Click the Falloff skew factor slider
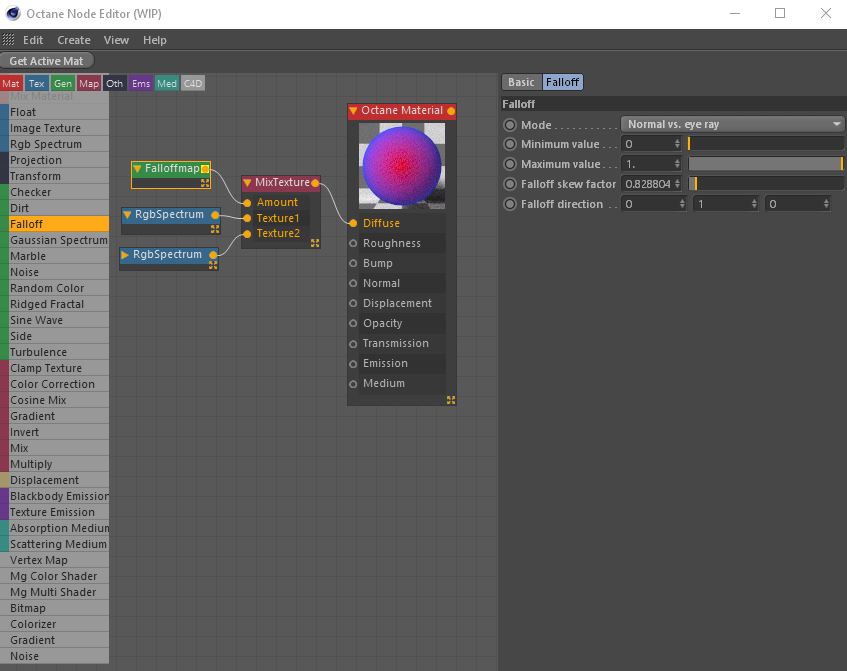Image resolution: width=847 pixels, height=671 pixels. [765, 184]
